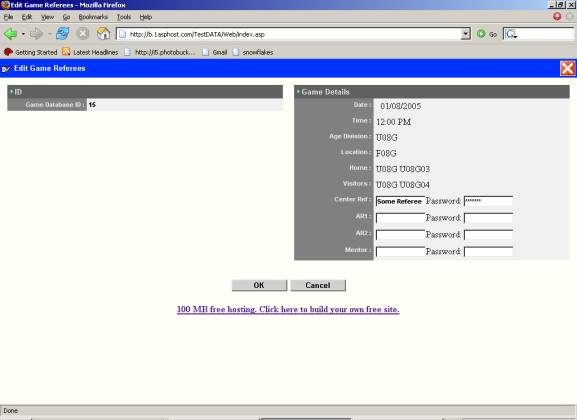This screenshot has width=577, height=420.
Task: Follow the 100 MB free hosting link
Action: pyautogui.click(x=288, y=309)
